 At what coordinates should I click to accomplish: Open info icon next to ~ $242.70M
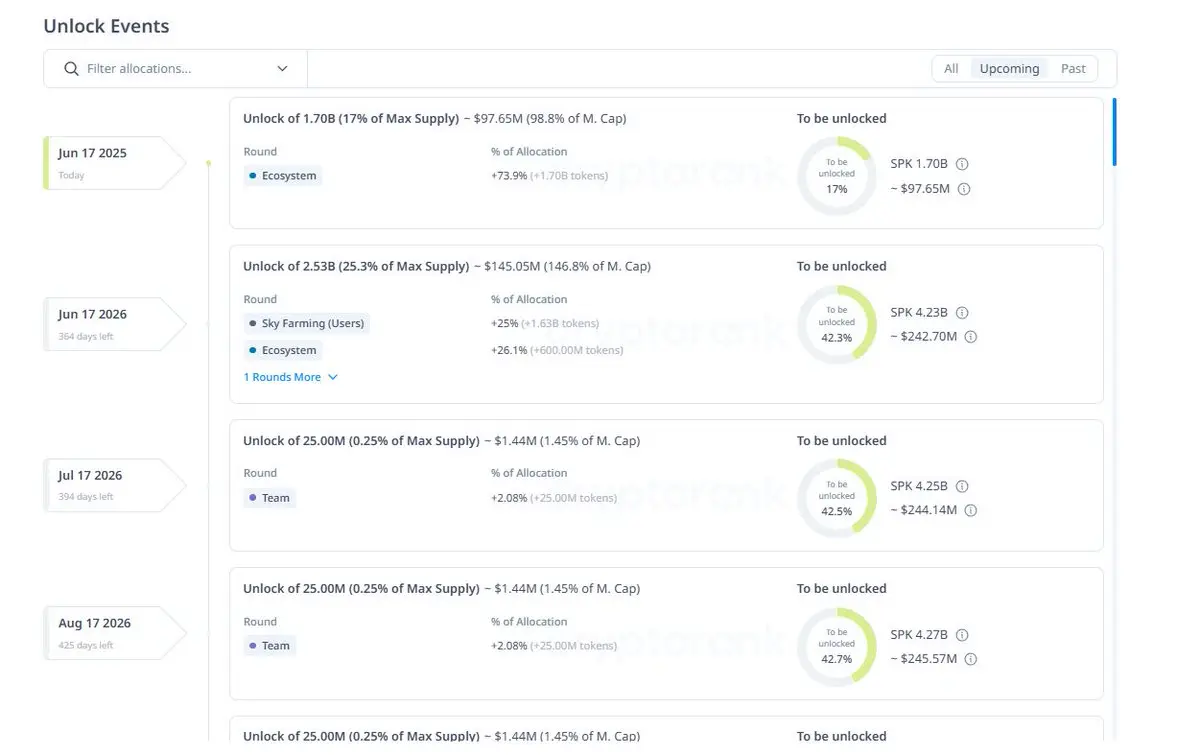(970, 337)
